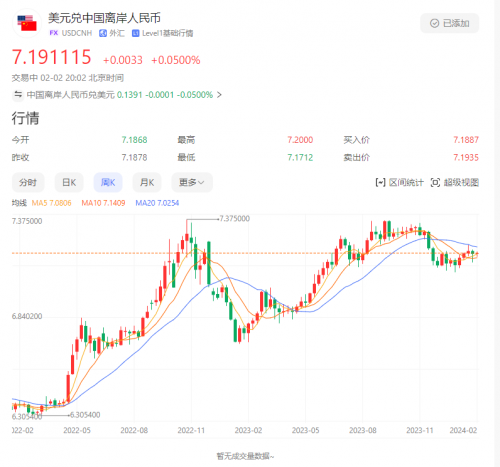Click the change value +0.0033
Image resolution: width=500 pixels, height=467 pixels.
[x=123, y=60]
